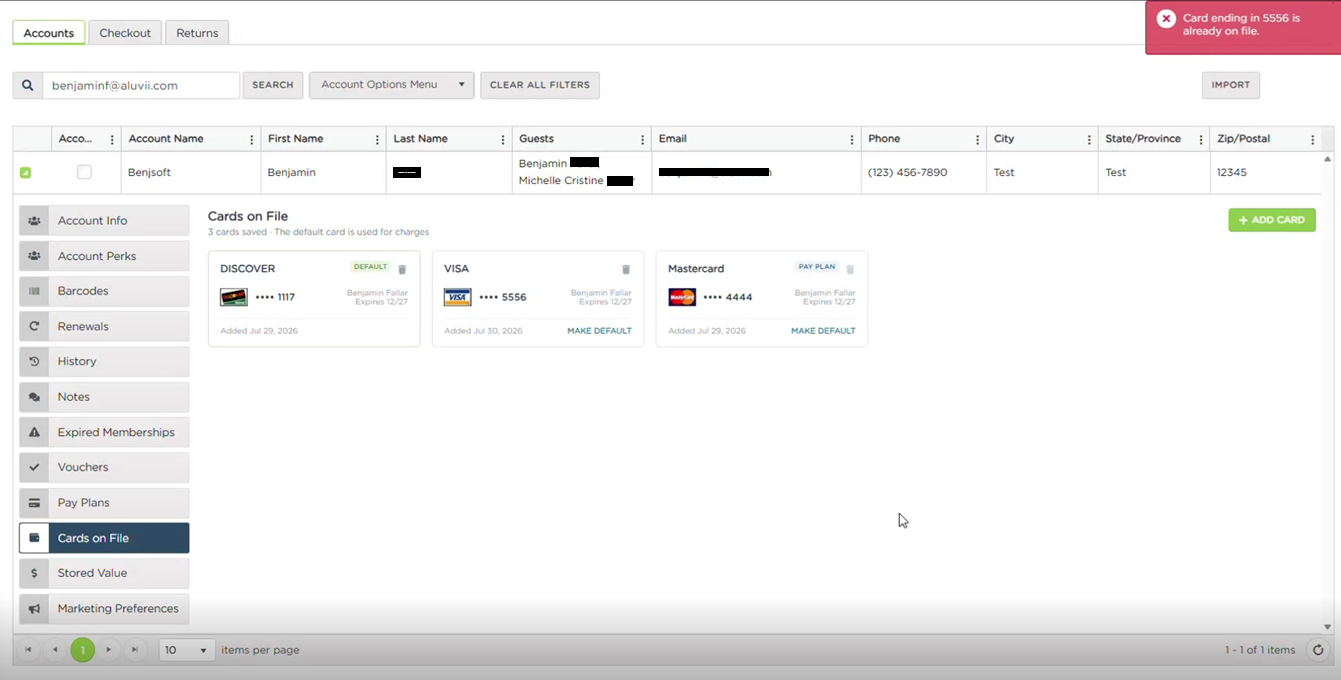Open the Account Options Menu dropdown
The height and width of the screenshot is (680, 1341).
(x=391, y=85)
